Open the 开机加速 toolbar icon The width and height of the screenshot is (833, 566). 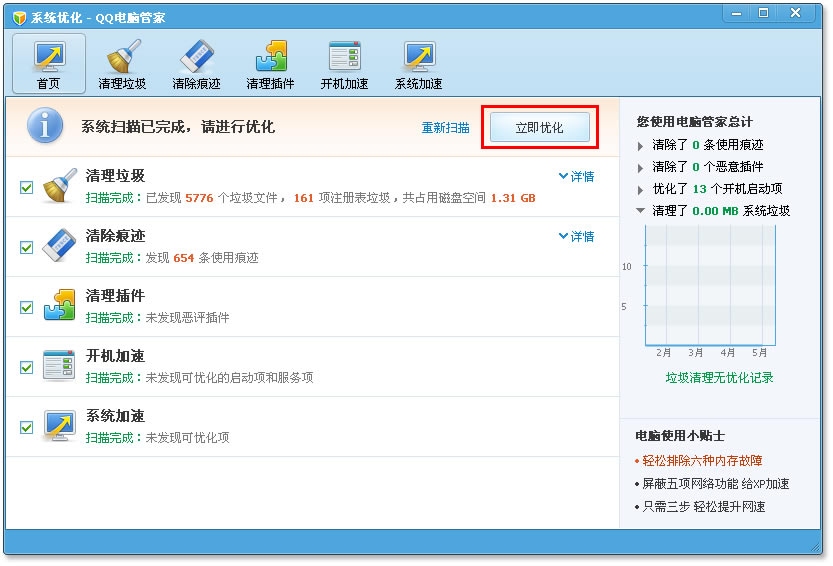pos(344,64)
